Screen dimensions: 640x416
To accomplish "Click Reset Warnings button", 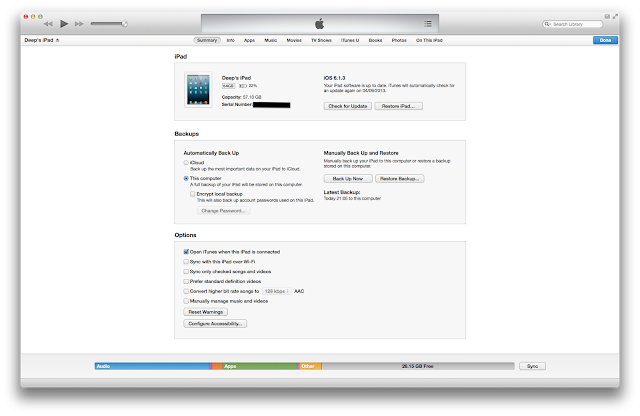I will (x=206, y=312).
